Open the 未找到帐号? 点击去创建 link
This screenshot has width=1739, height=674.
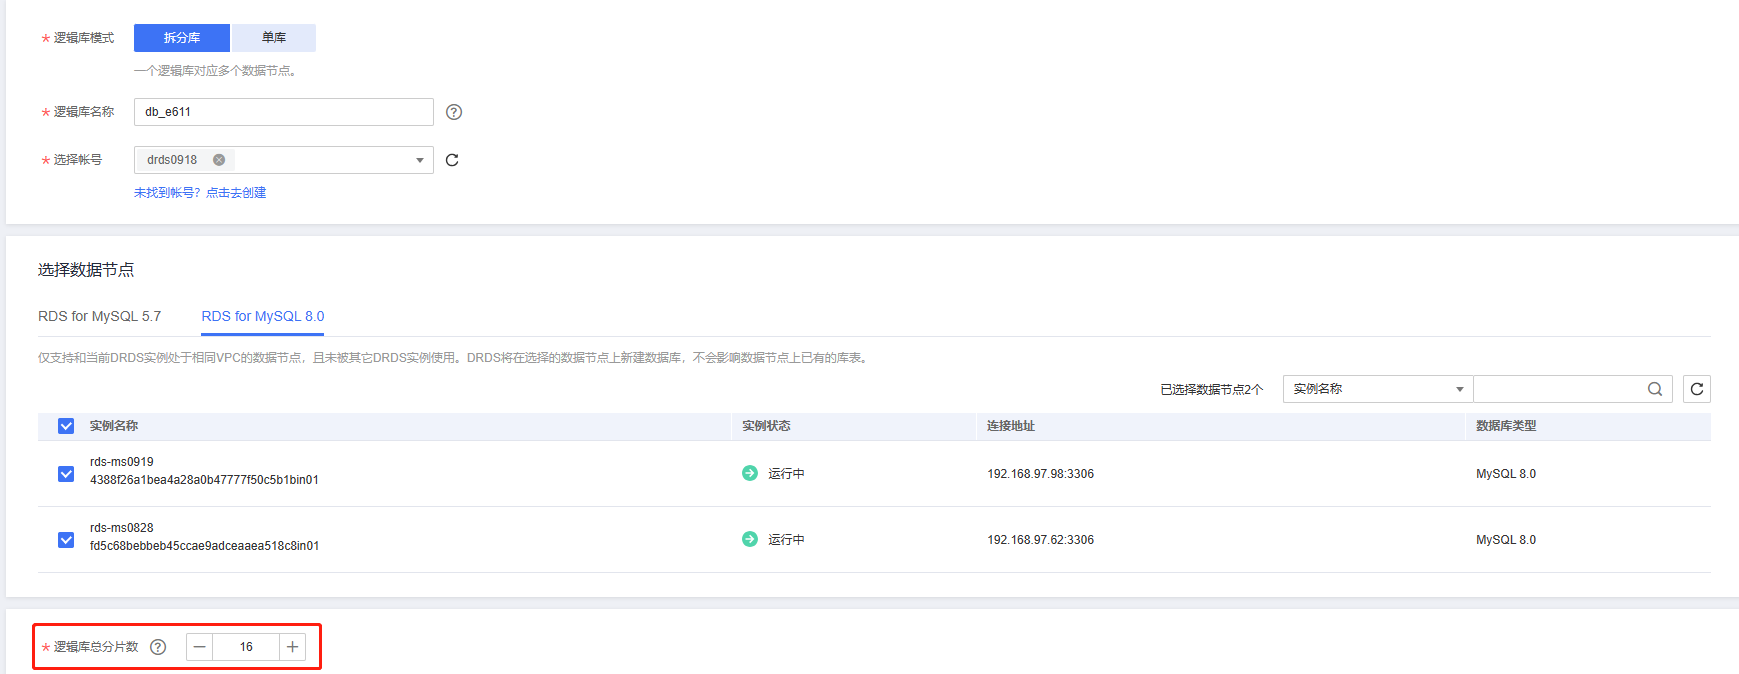click(x=200, y=193)
